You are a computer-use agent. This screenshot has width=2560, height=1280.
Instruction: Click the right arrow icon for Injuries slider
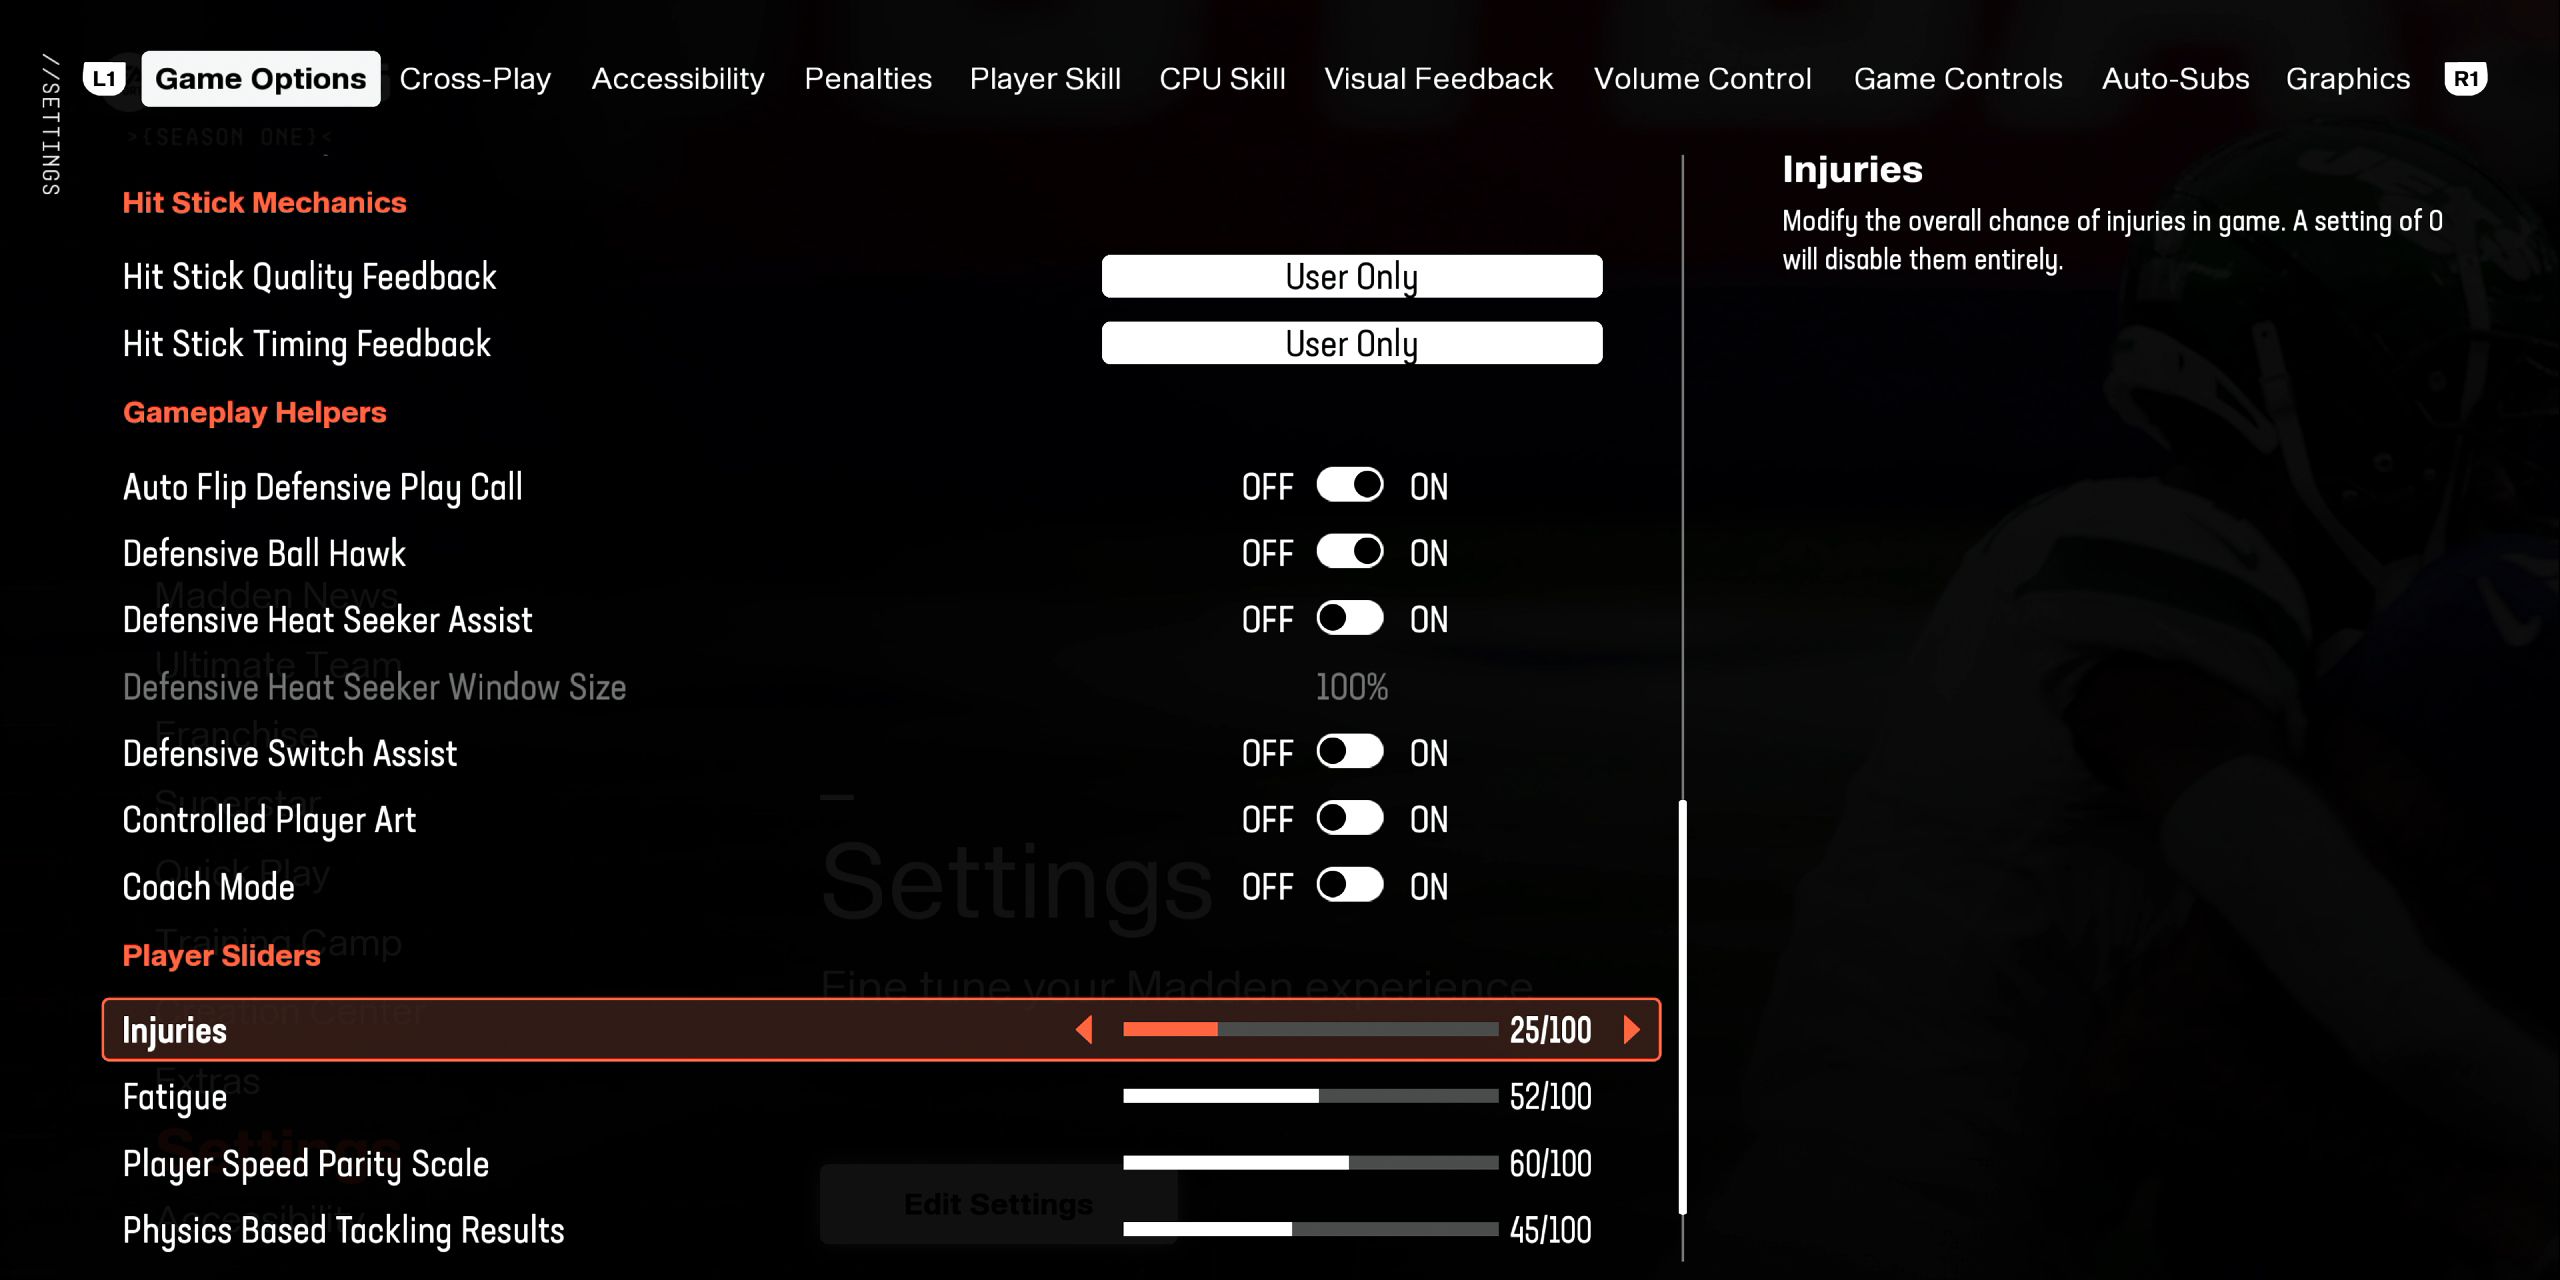pyautogui.click(x=1634, y=1029)
